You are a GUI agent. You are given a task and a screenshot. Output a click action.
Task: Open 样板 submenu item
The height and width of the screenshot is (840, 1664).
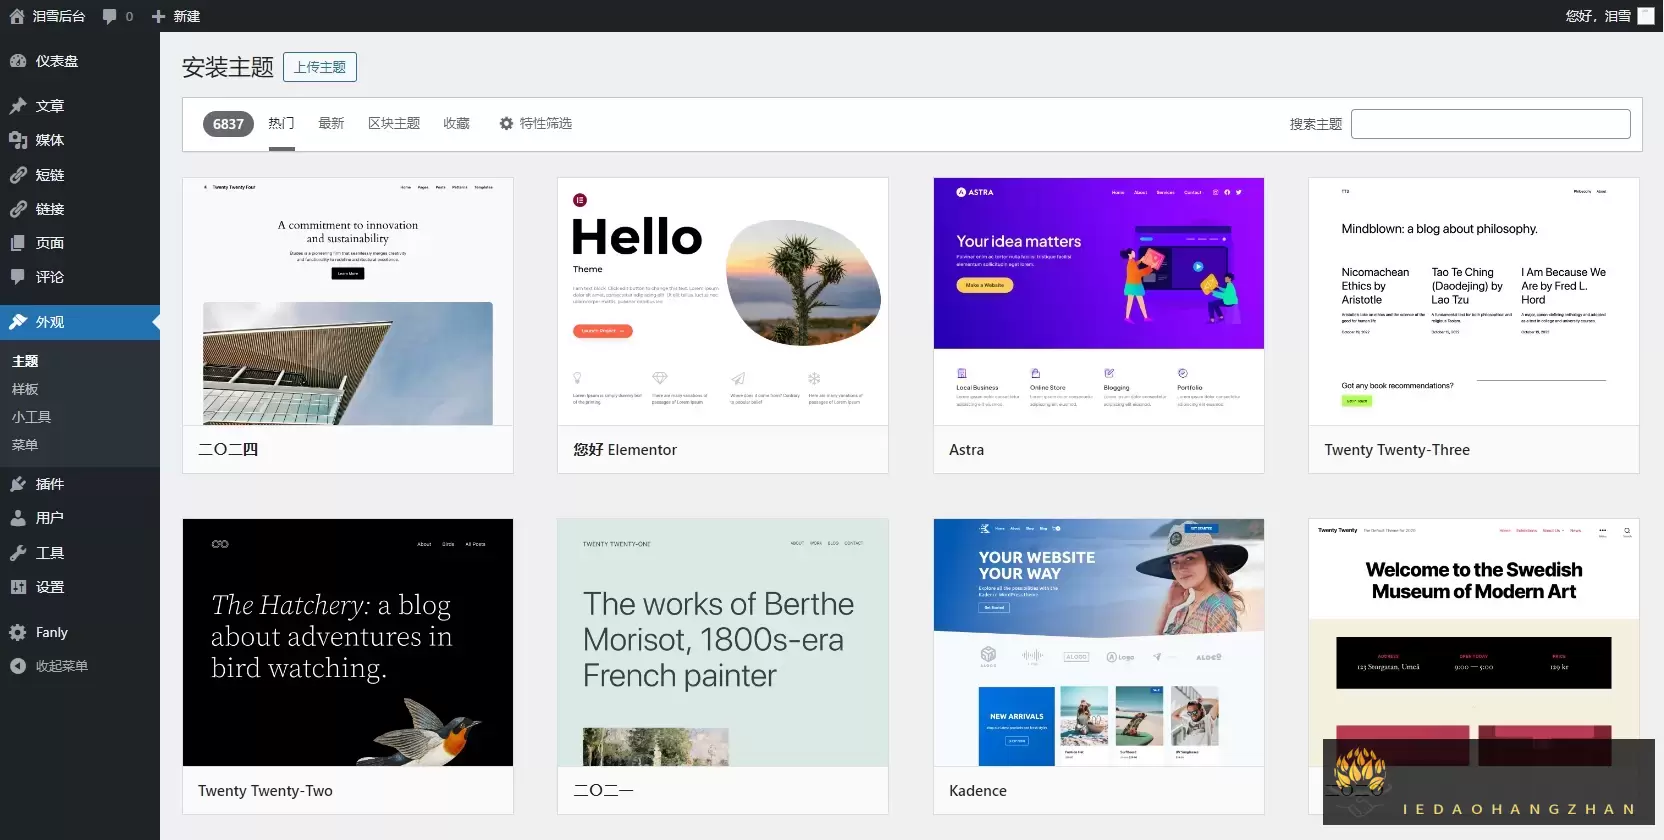25,389
